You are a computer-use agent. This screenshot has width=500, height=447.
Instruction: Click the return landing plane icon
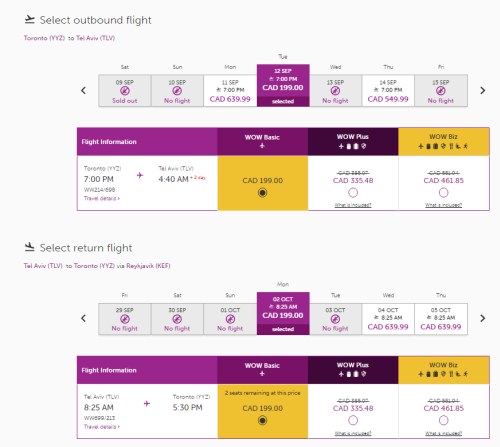(29, 247)
